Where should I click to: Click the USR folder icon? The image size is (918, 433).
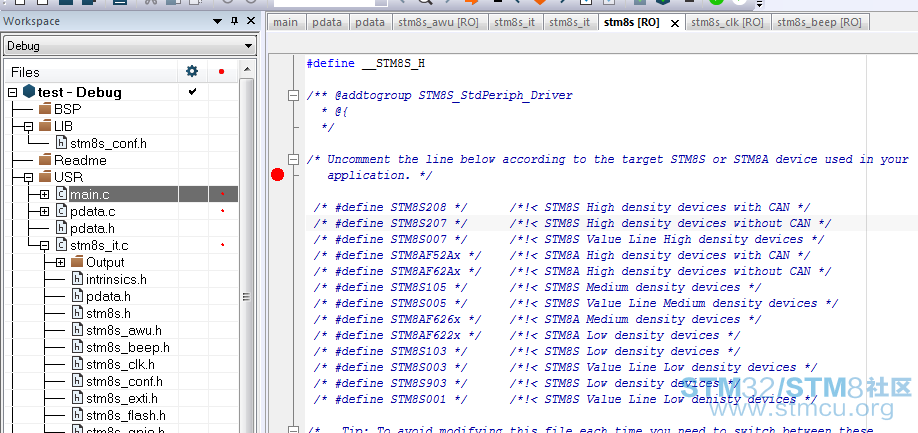click(x=45, y=177)
